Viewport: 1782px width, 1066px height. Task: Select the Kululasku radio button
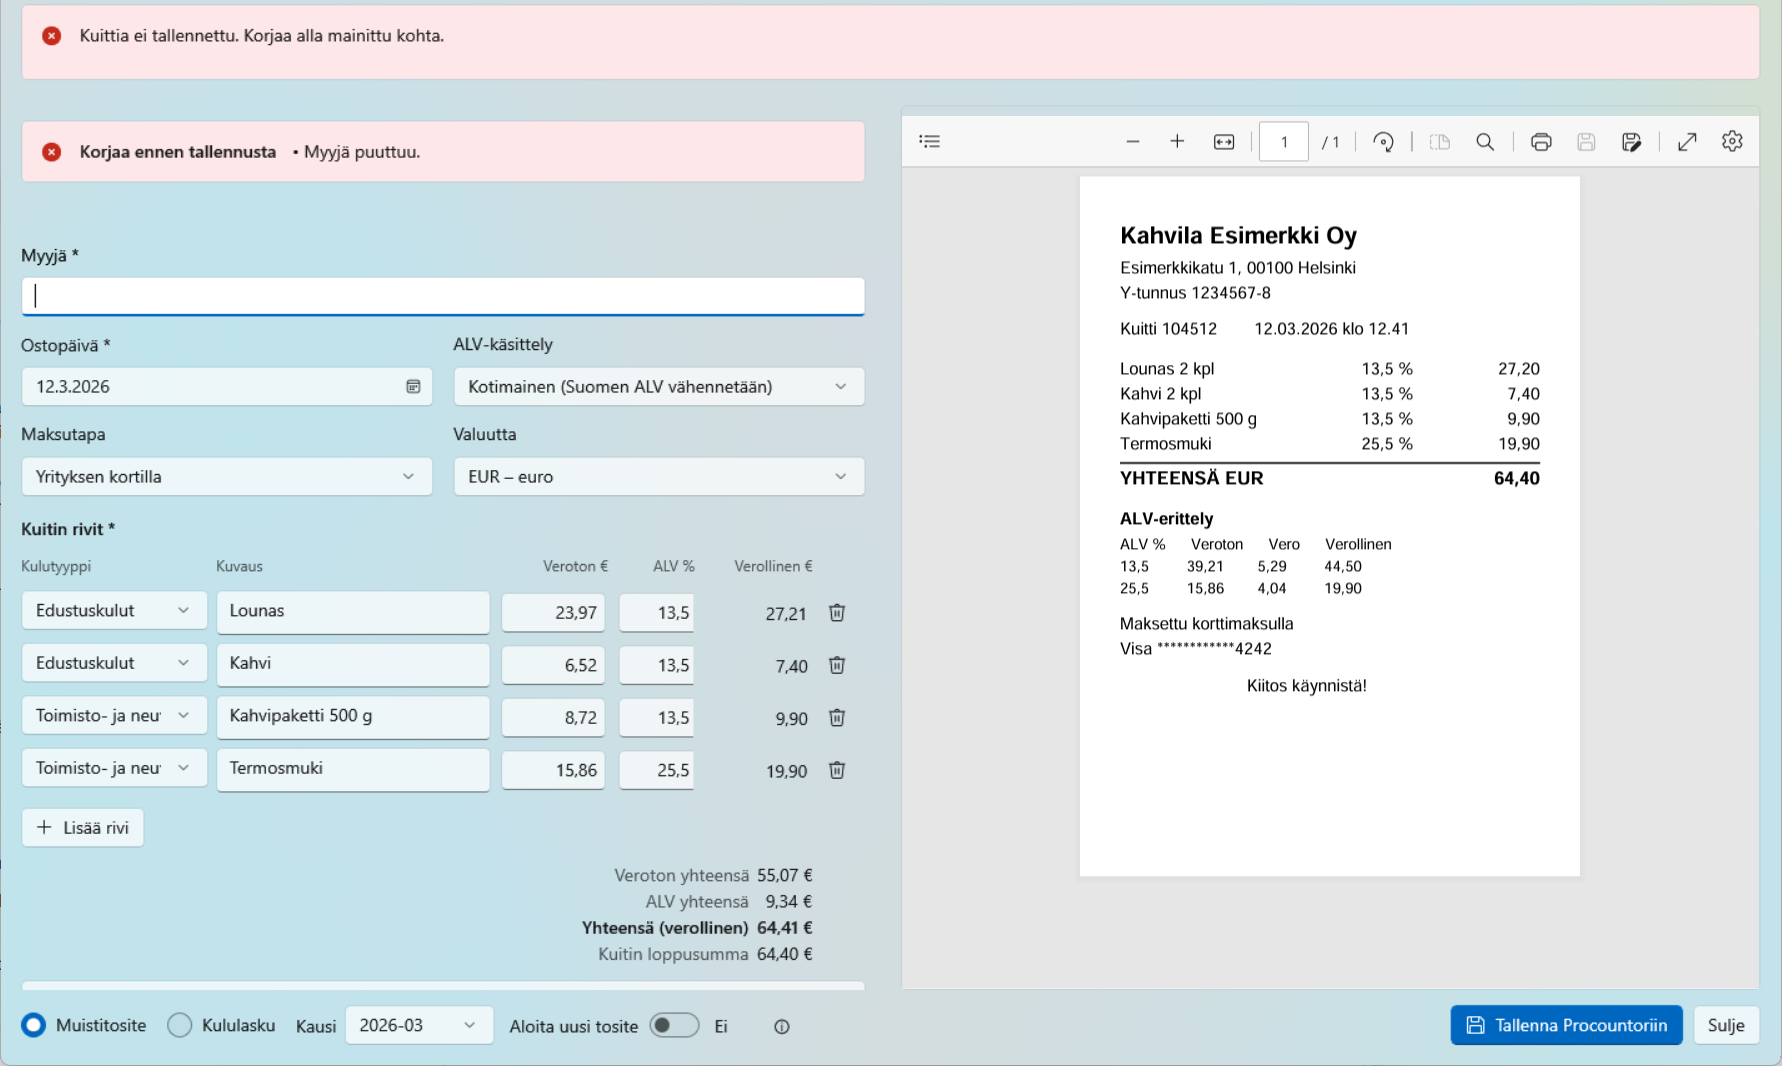point(180,1025)
